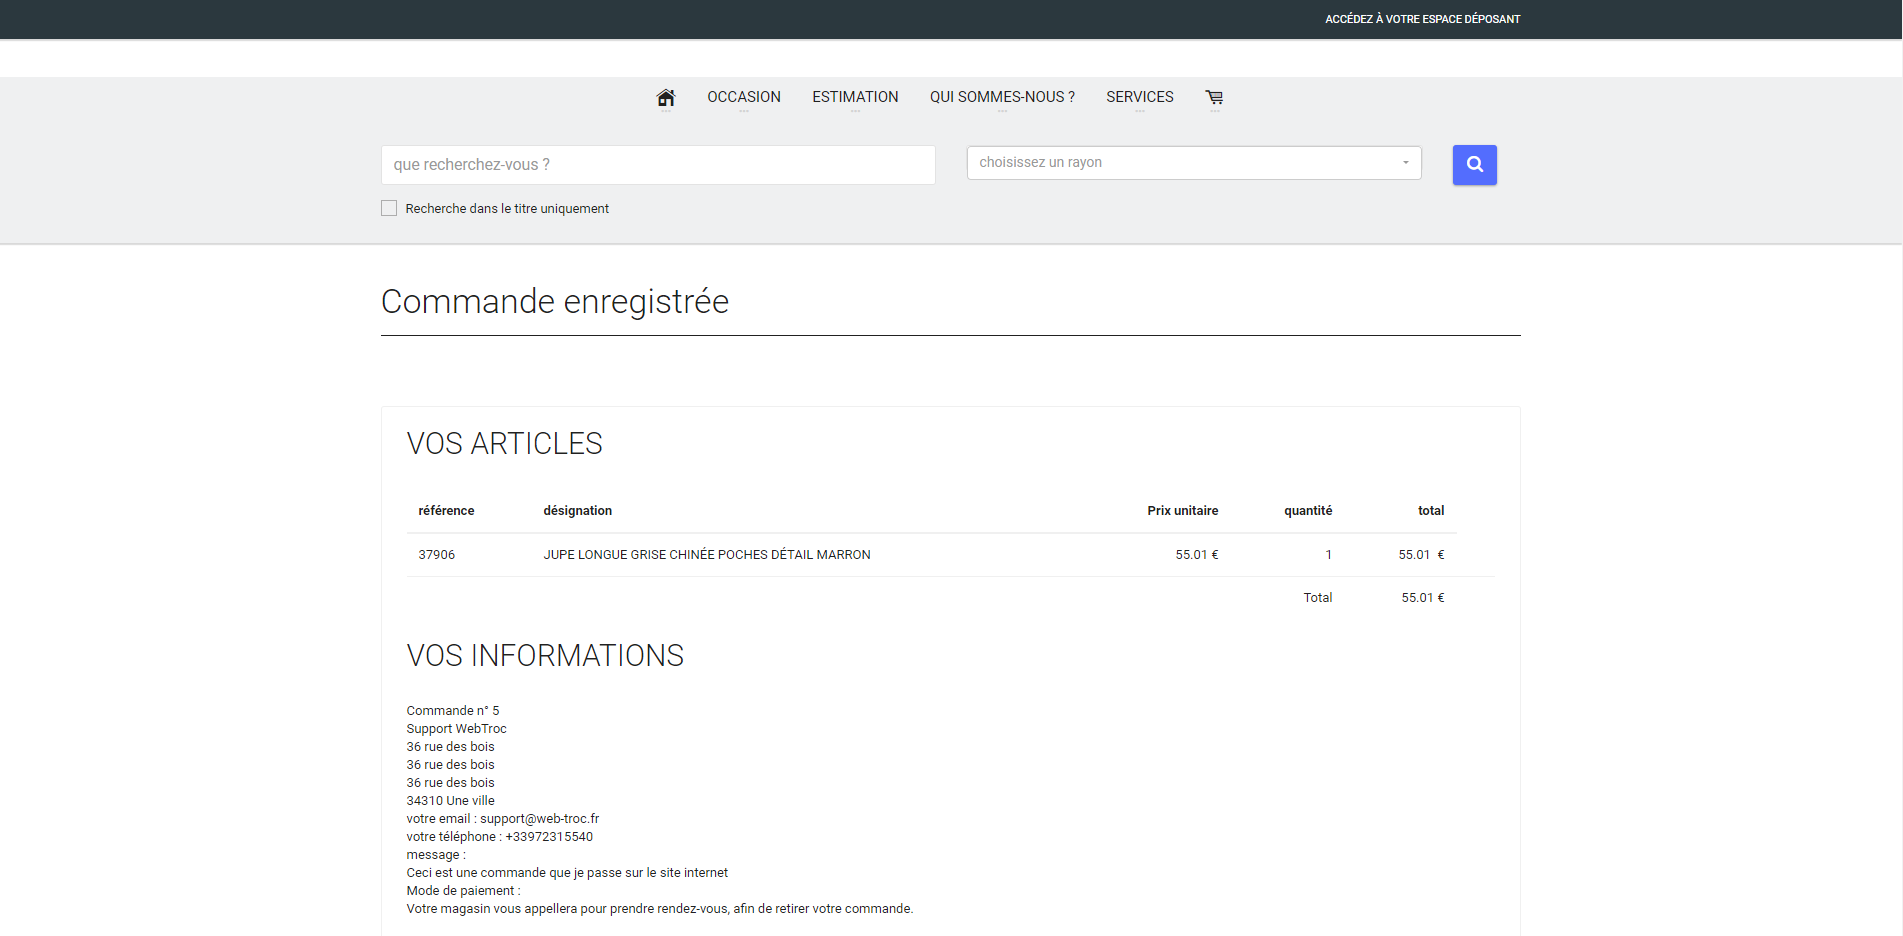Select the 'Commande n° 5' line
Image resolution: width=1903 pixels, height=936 pixels.
(453, 711)
